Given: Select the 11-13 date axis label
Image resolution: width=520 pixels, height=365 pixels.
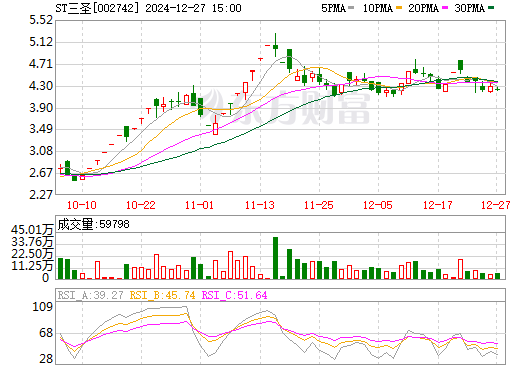Looking at the screenshot, I should [260, 205].
